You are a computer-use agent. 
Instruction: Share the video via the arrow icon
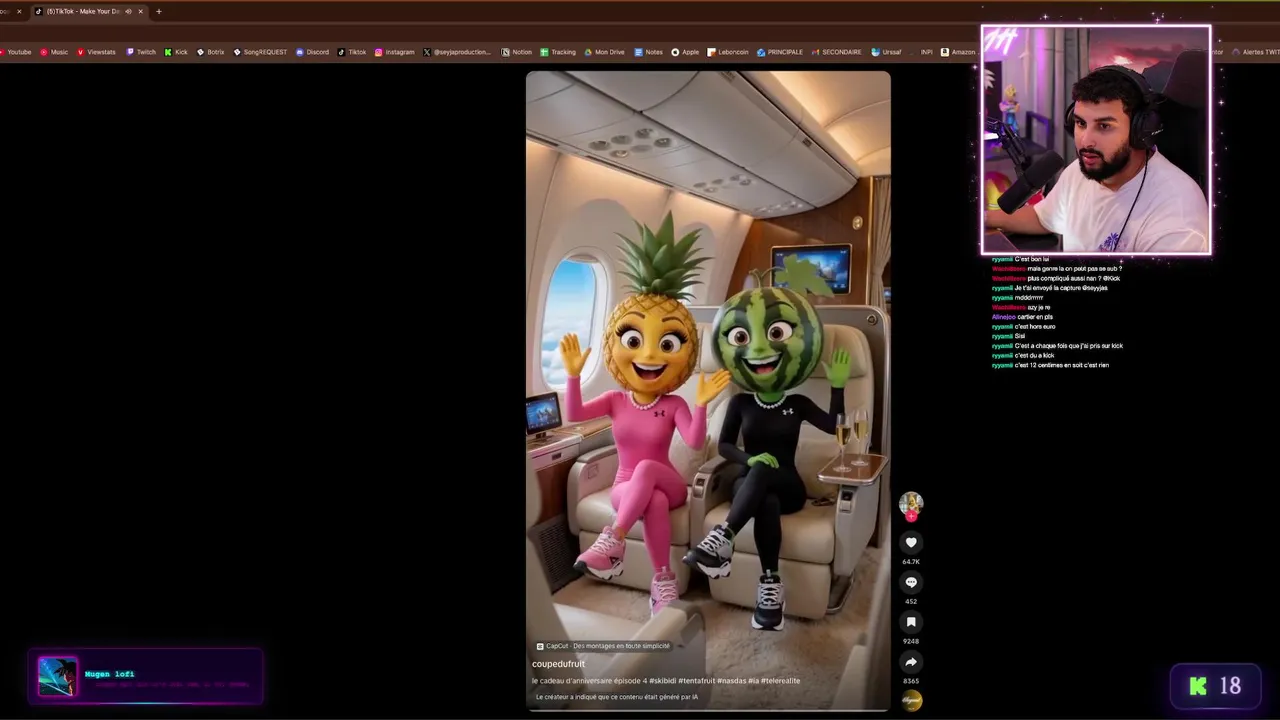[x=910, y=662]
